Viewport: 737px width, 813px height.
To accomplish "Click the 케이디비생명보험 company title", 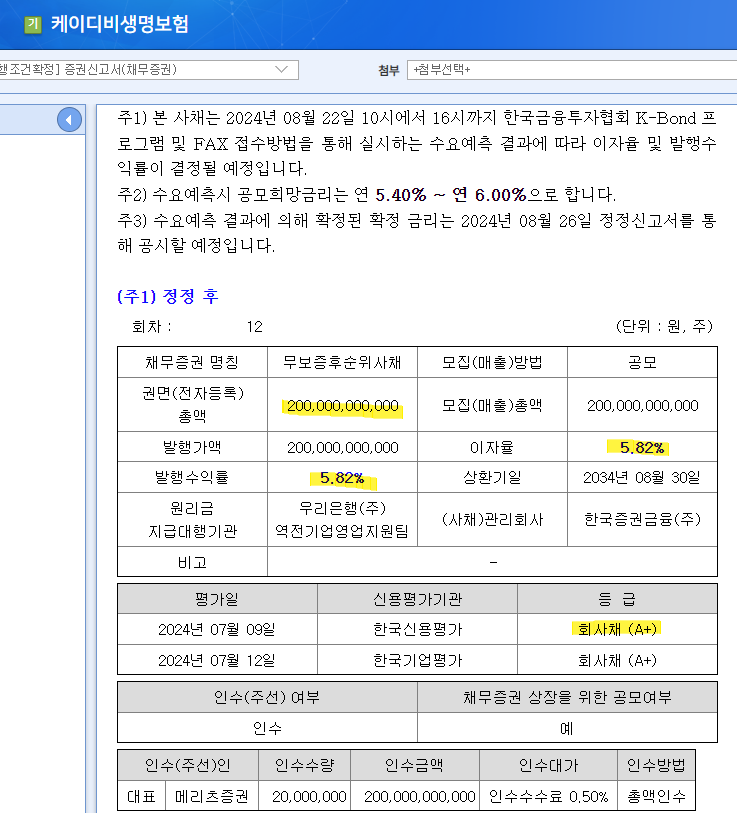I will [x=120, y=24].
